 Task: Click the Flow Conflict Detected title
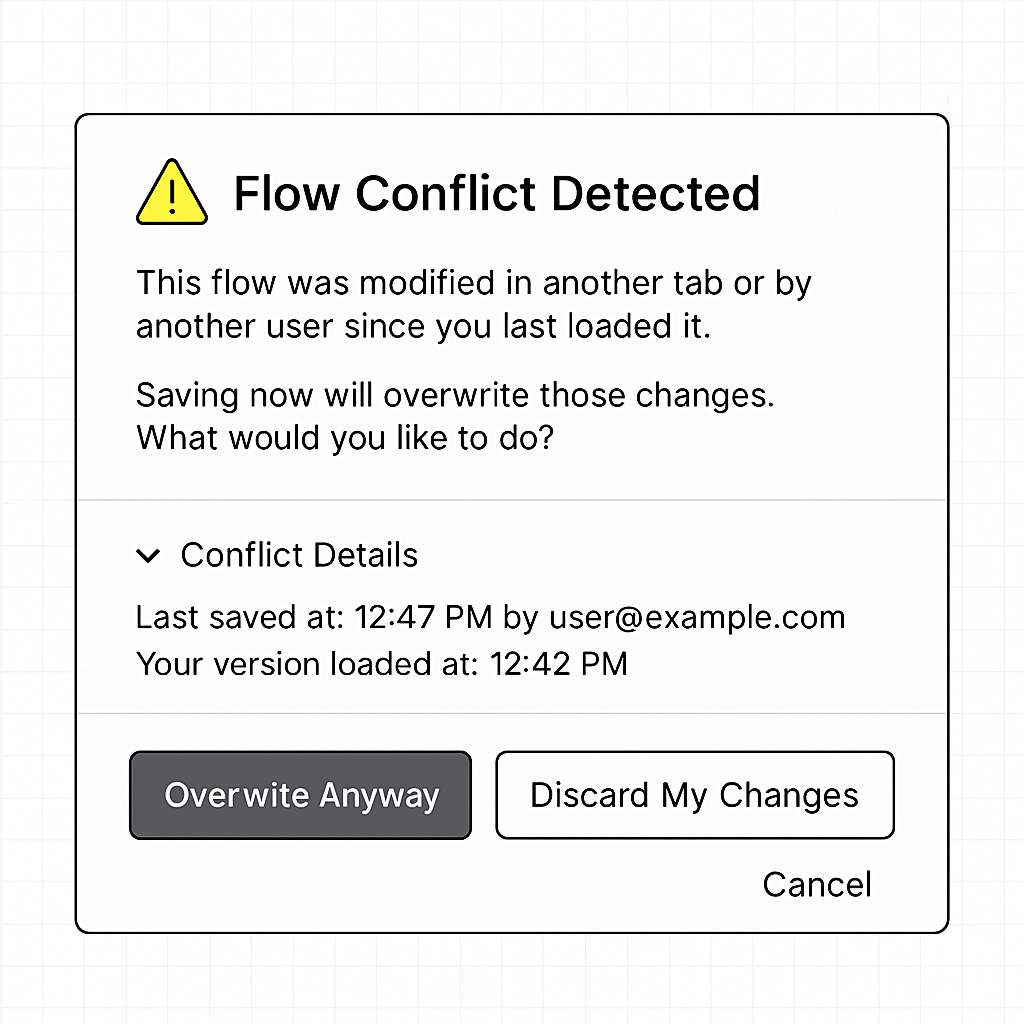click(x=496, y=192)
